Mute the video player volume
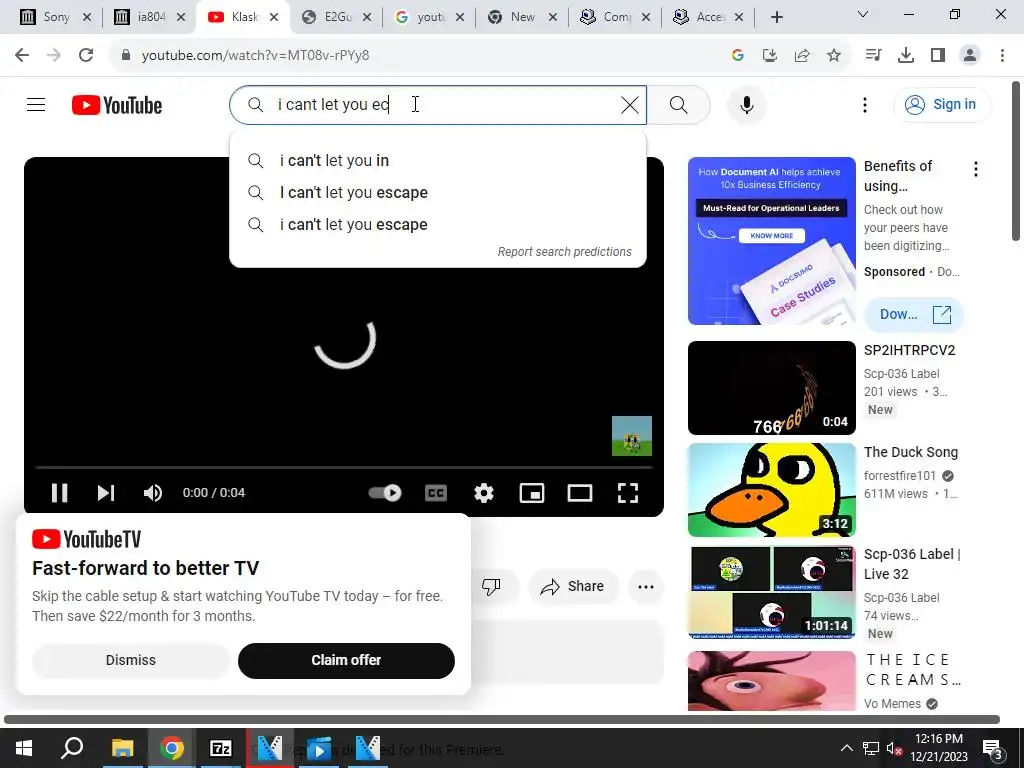The height and width of the screenshot is (768, 1024). (152, 492)
